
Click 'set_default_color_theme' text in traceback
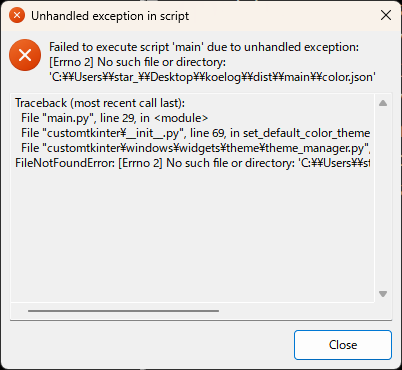(x=306, y=133)
